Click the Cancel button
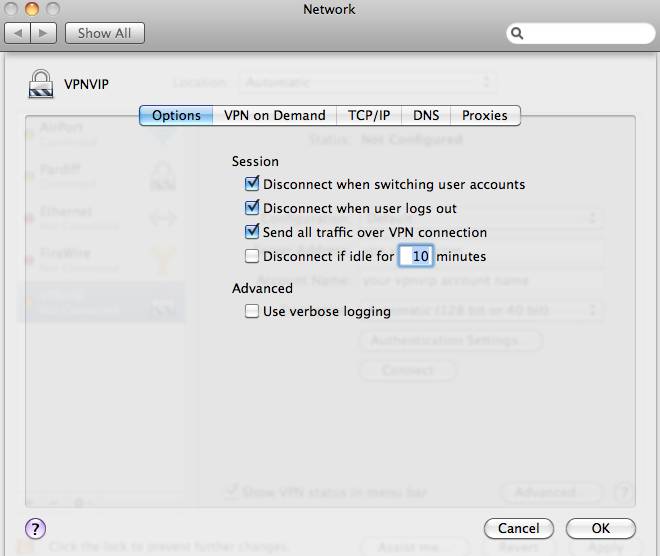The image size is (660, 556). tap(519, 528)
